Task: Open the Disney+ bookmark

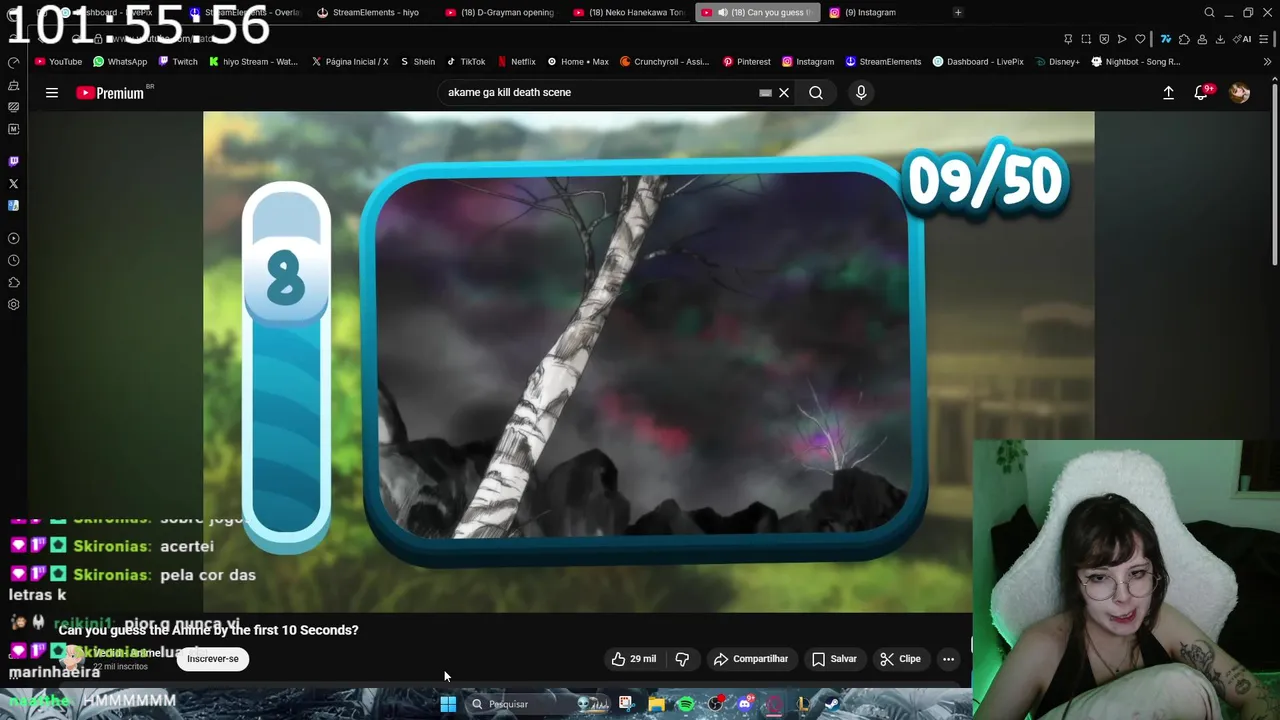Action: (1057, 62)
